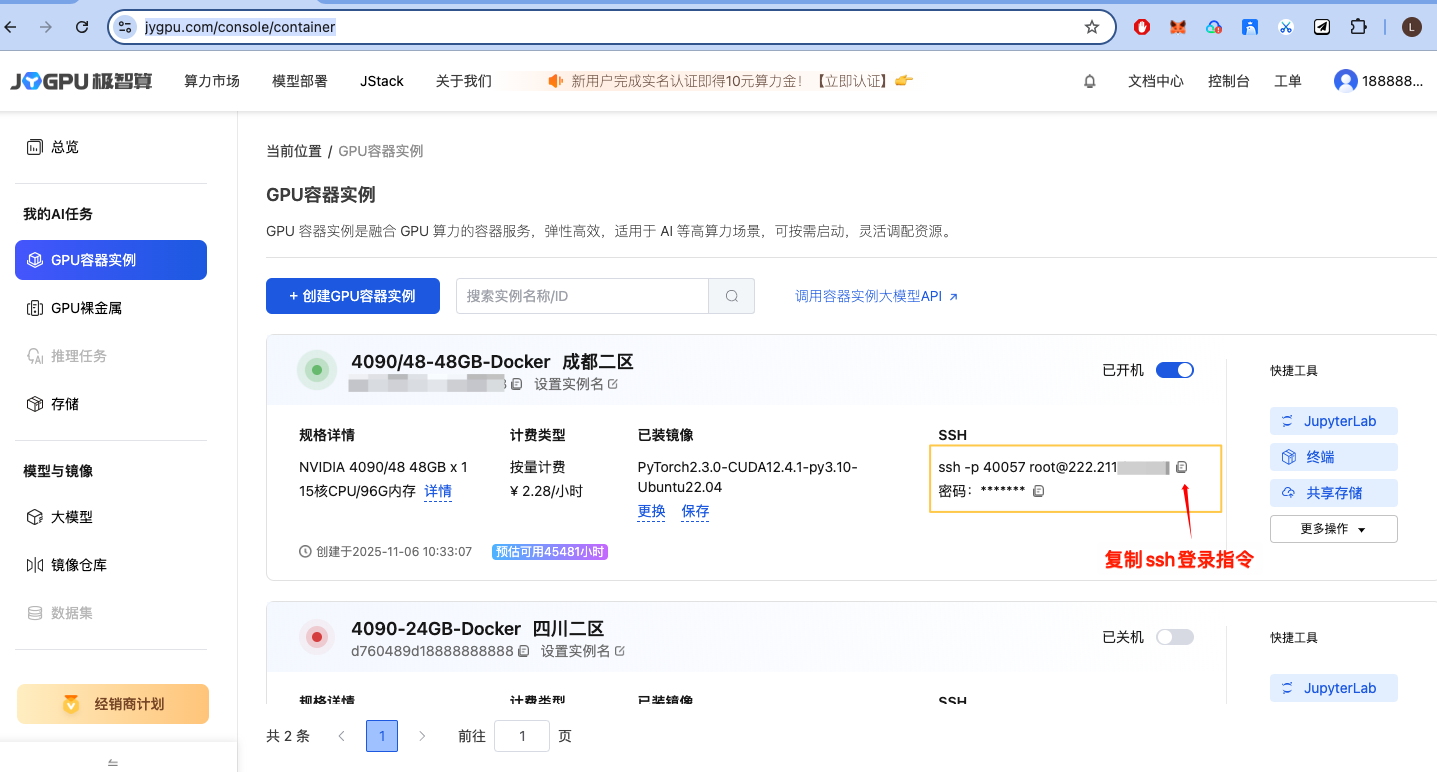Image resolution: width=1437 pixels, height=772 pixels.
Task: Open 详情 spec details link
Action: pyautogui.click(x=438, y=491)
